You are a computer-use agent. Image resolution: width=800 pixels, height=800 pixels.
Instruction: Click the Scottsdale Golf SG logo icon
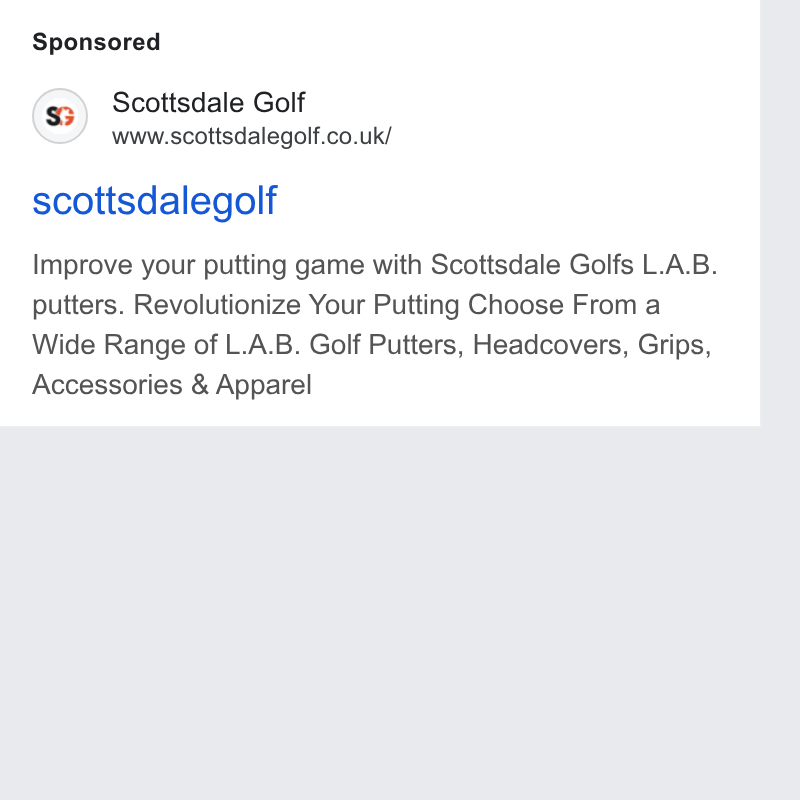pyautogui.click(x=60, y=116)
